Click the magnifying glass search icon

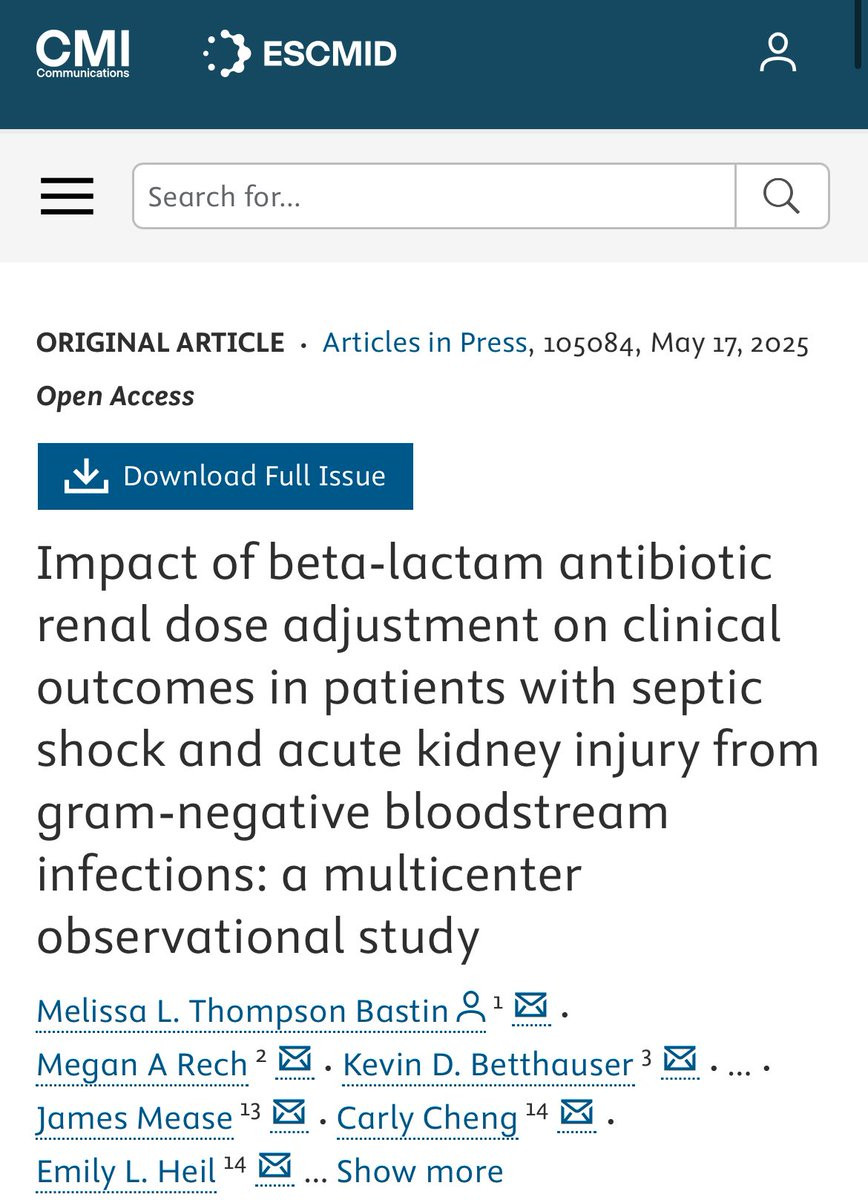(x=781, y=196)
